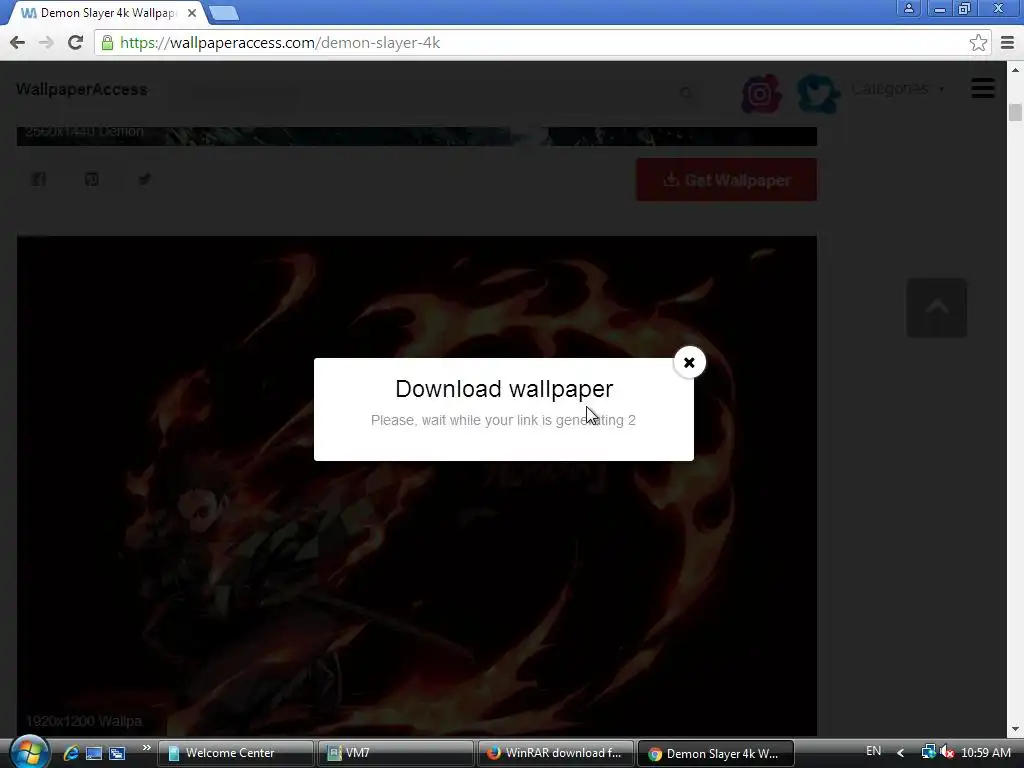Click the forward navigation arrow

[46, 42]
